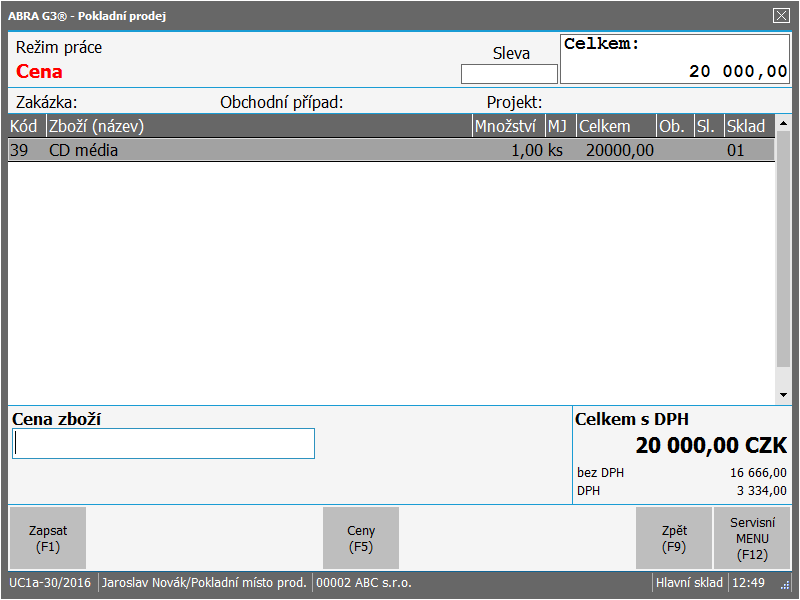Go back with Zpět (F9)
This screenshot has height=600, width=800.
pyautogui.click(x=674, y=538)
